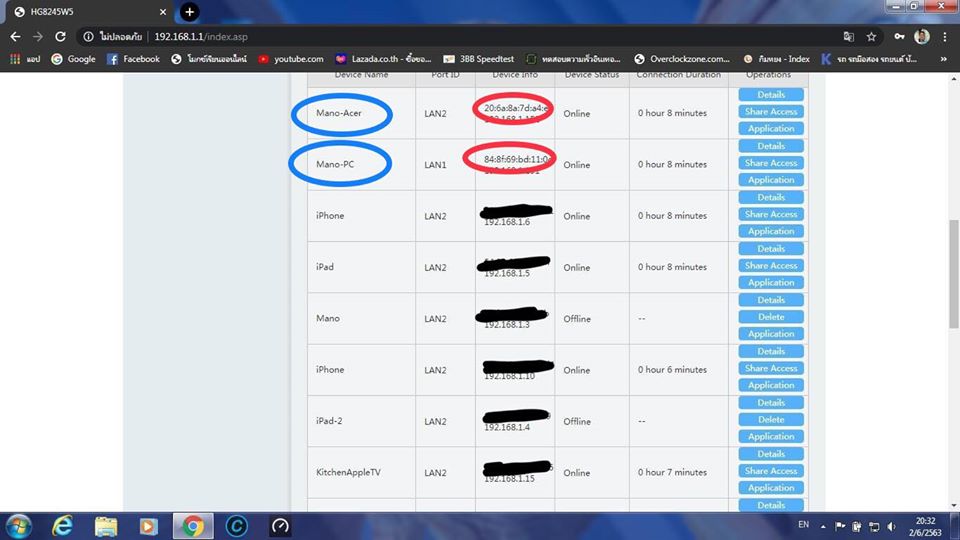This screenshot has width=960, height=540.
Task: Click Application for iPad at 192.168.1.5
Action: click(x=771, y=283)
